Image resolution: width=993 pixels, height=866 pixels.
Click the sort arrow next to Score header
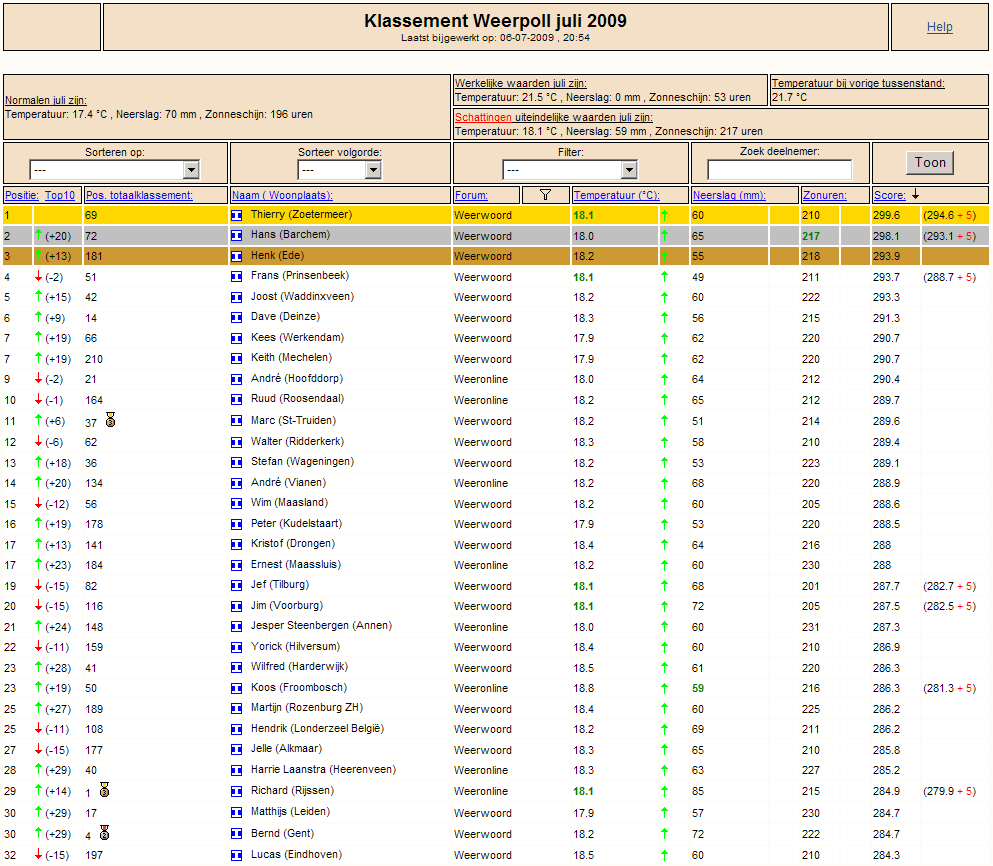[915, 195]
